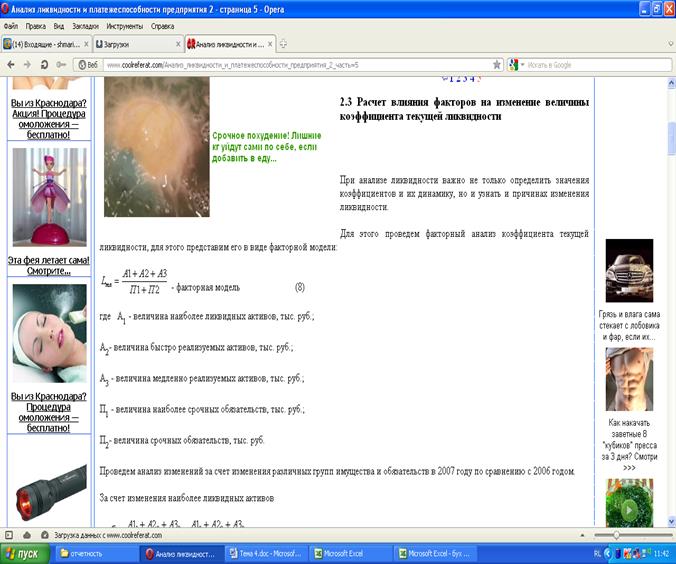Switch to Тема 4.doc Microsoft Word window
Viewport: 676px width, 564px height.
(266, 554)
